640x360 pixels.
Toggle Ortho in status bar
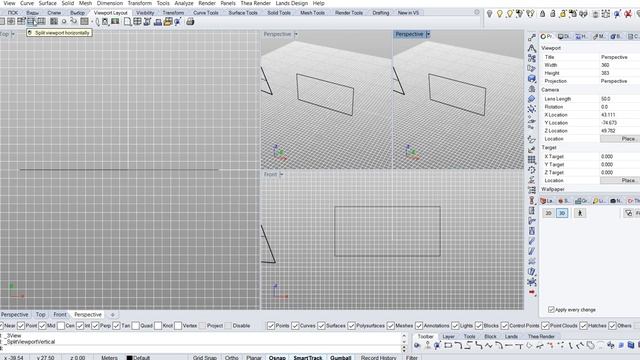[231, 358]
